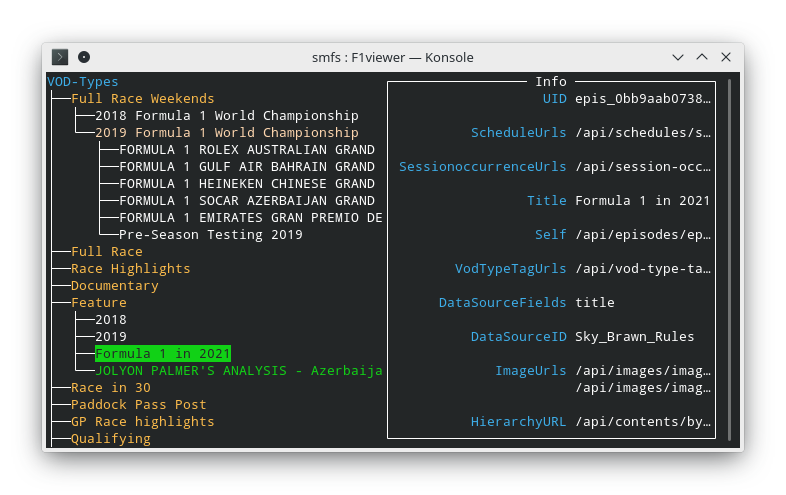Click the DataSourceID label

(x=519, y=337)
